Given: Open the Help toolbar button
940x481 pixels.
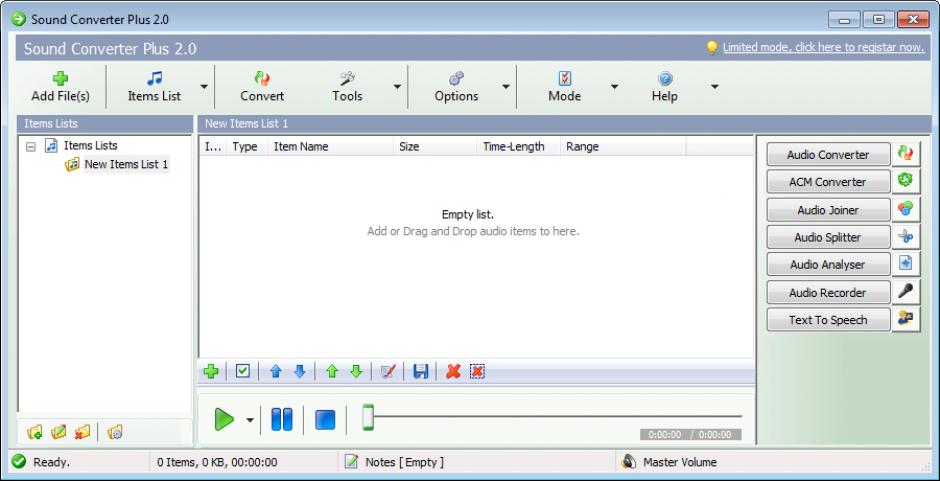Looking at the screenshot, I should [x=664, y=87].
